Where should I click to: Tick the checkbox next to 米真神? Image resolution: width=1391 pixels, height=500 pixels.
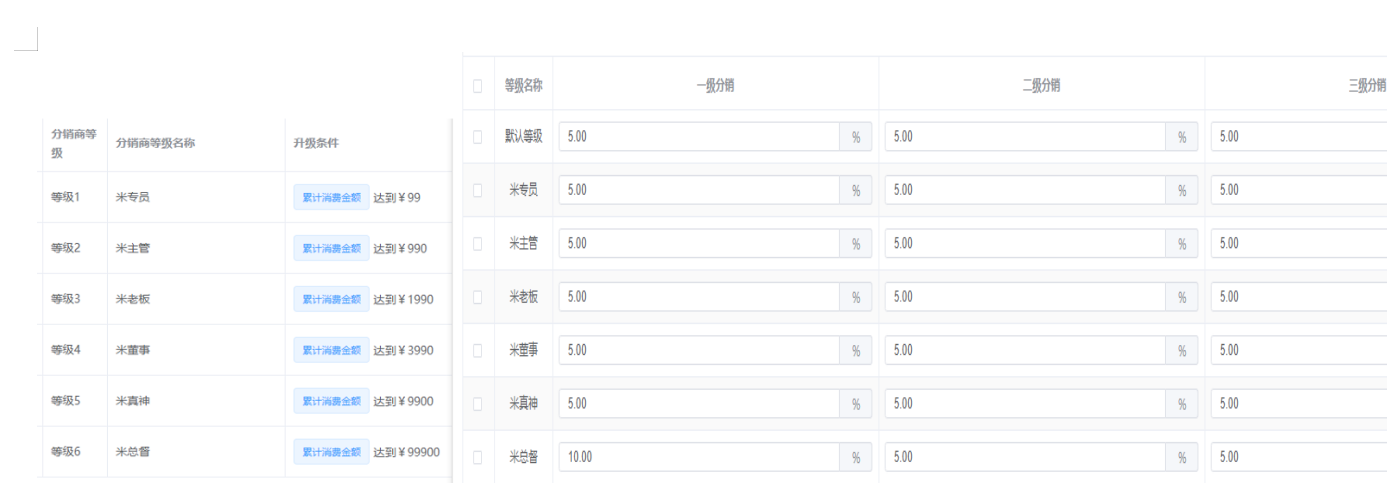click(x=479, y=403)
